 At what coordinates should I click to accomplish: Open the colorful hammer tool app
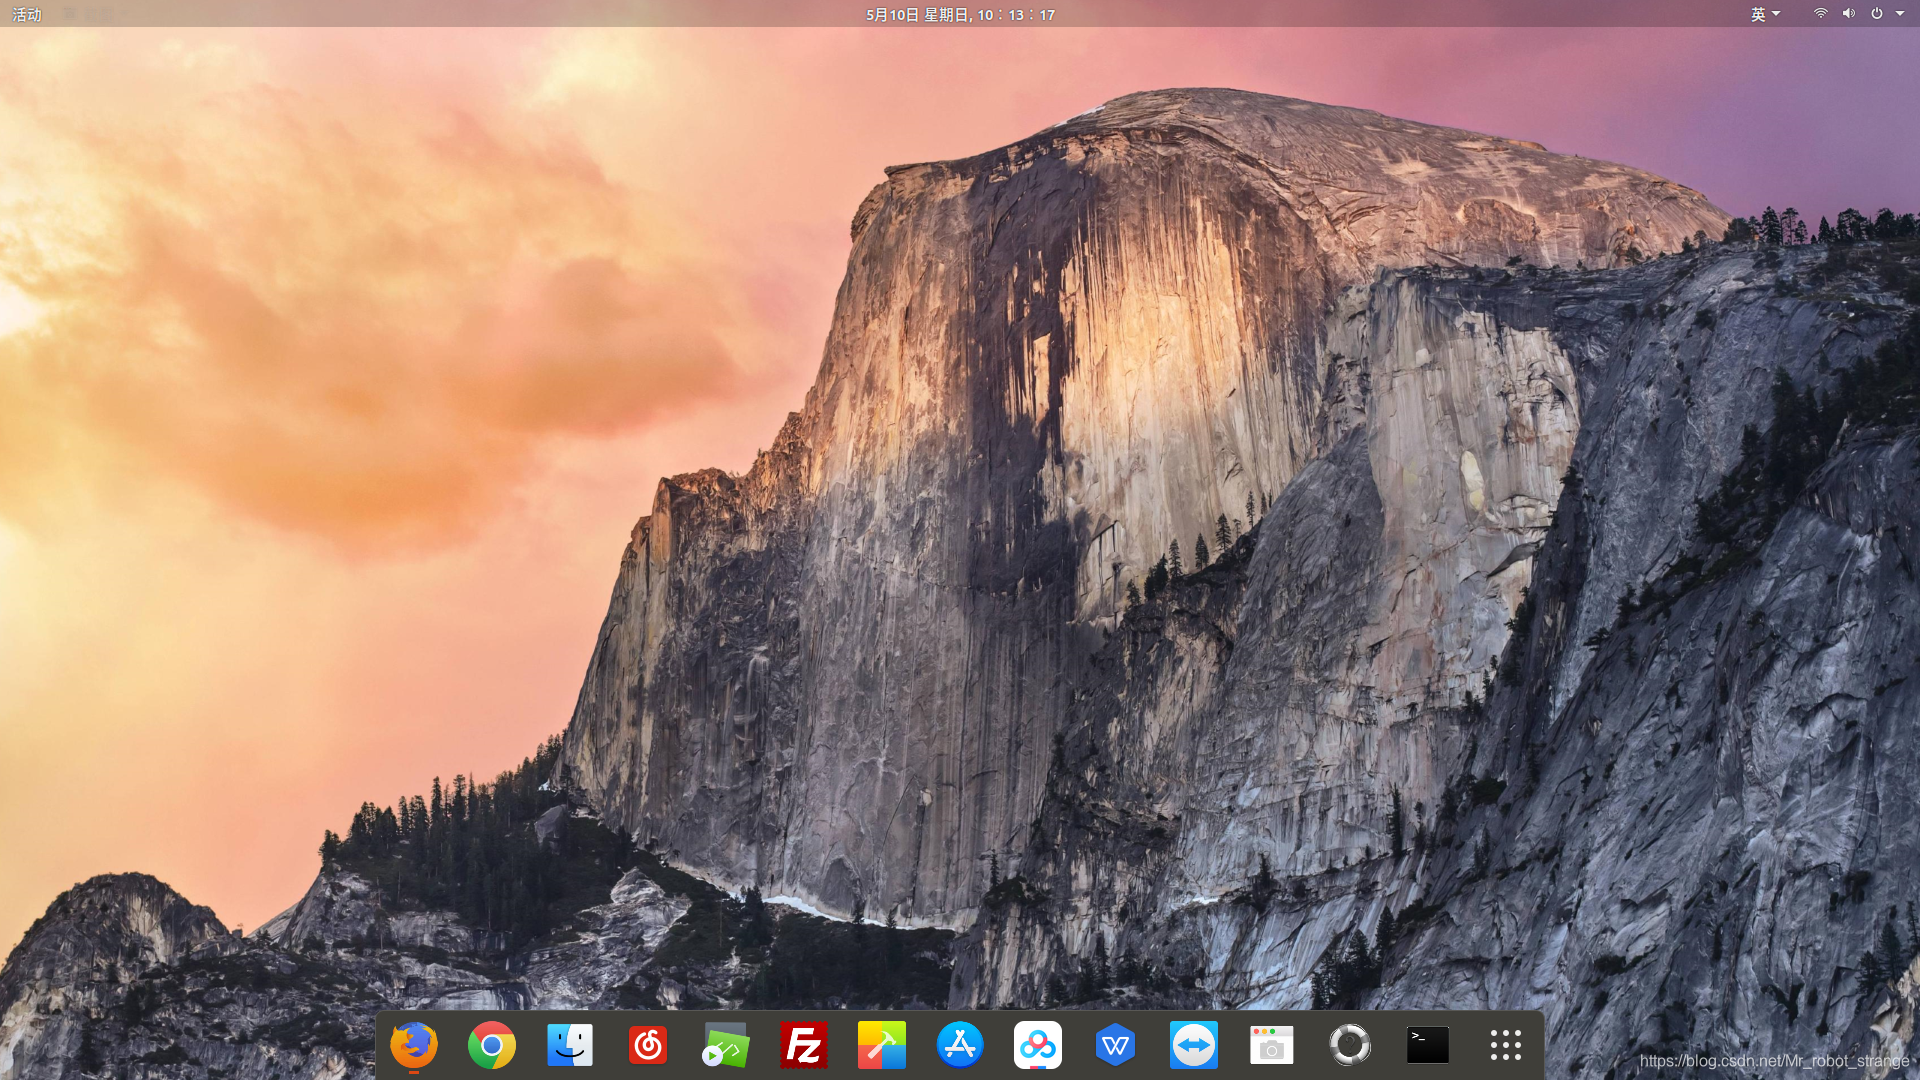coord(882,1045)
